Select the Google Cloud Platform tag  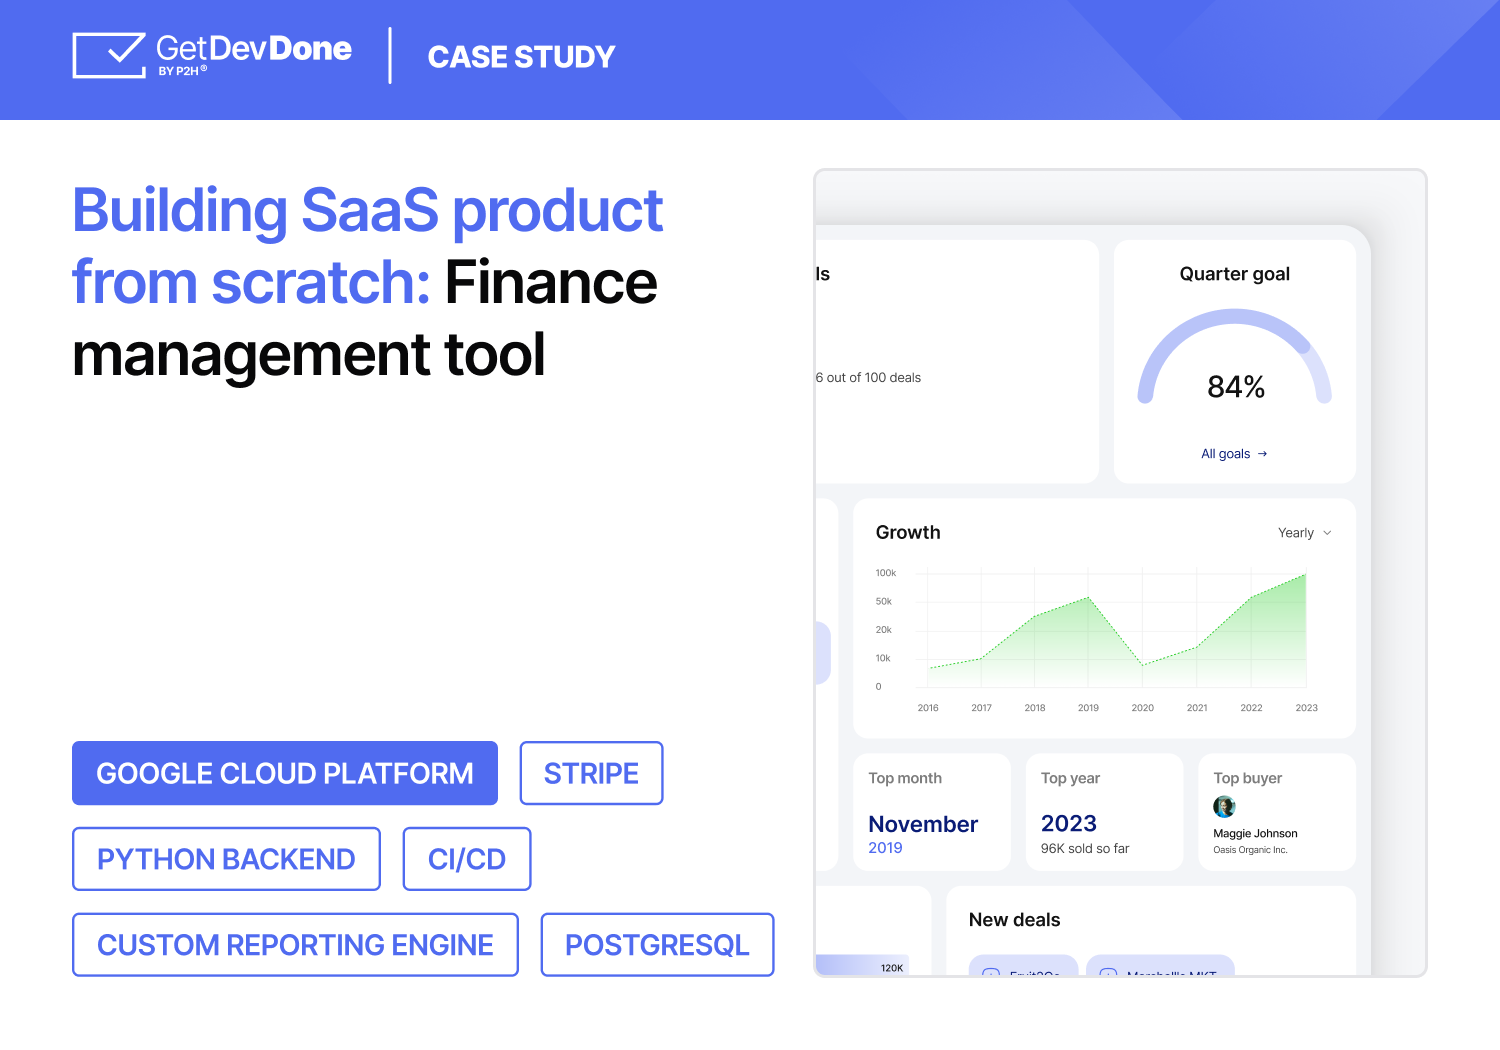(x=285, y=773)
